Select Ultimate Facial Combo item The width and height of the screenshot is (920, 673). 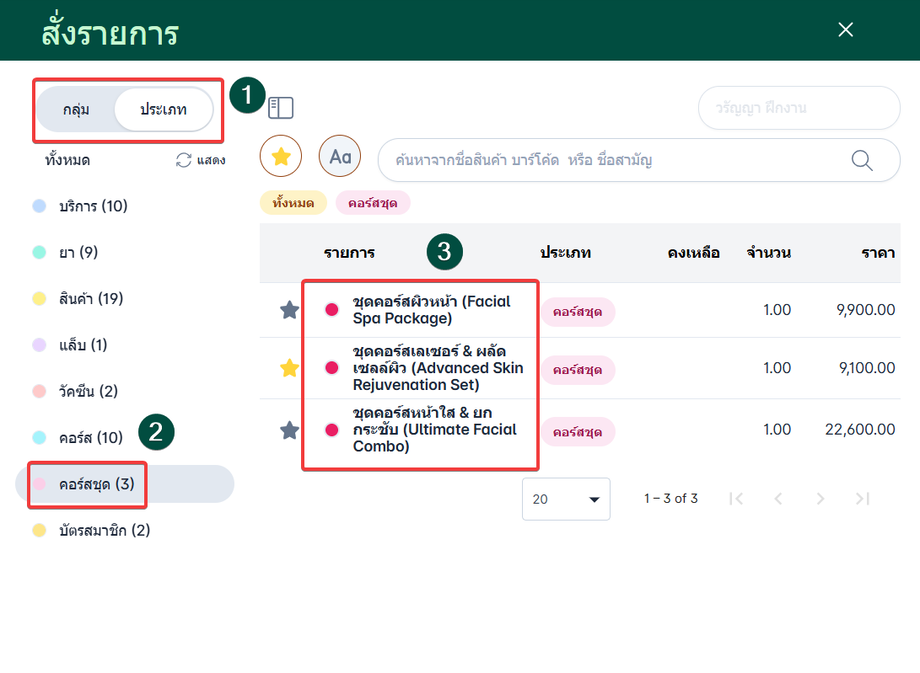click(434, 429)
